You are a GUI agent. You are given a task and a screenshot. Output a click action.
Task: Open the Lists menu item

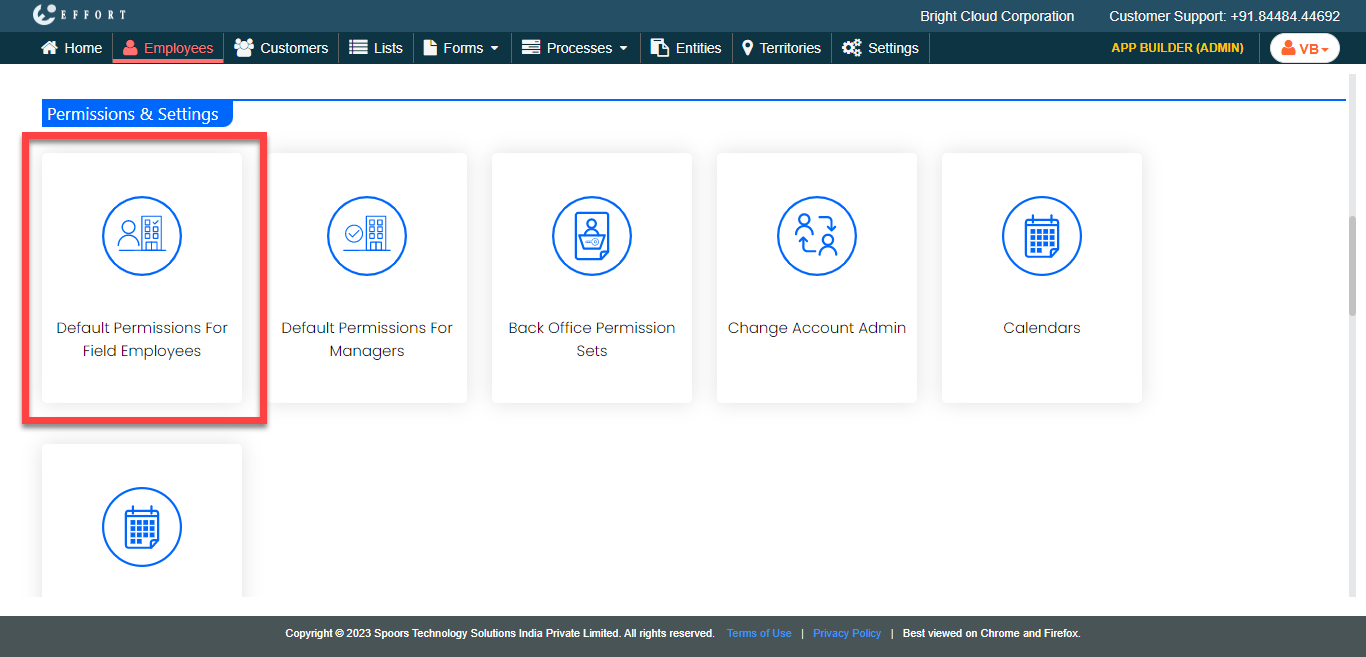click(x=376, y=48)
